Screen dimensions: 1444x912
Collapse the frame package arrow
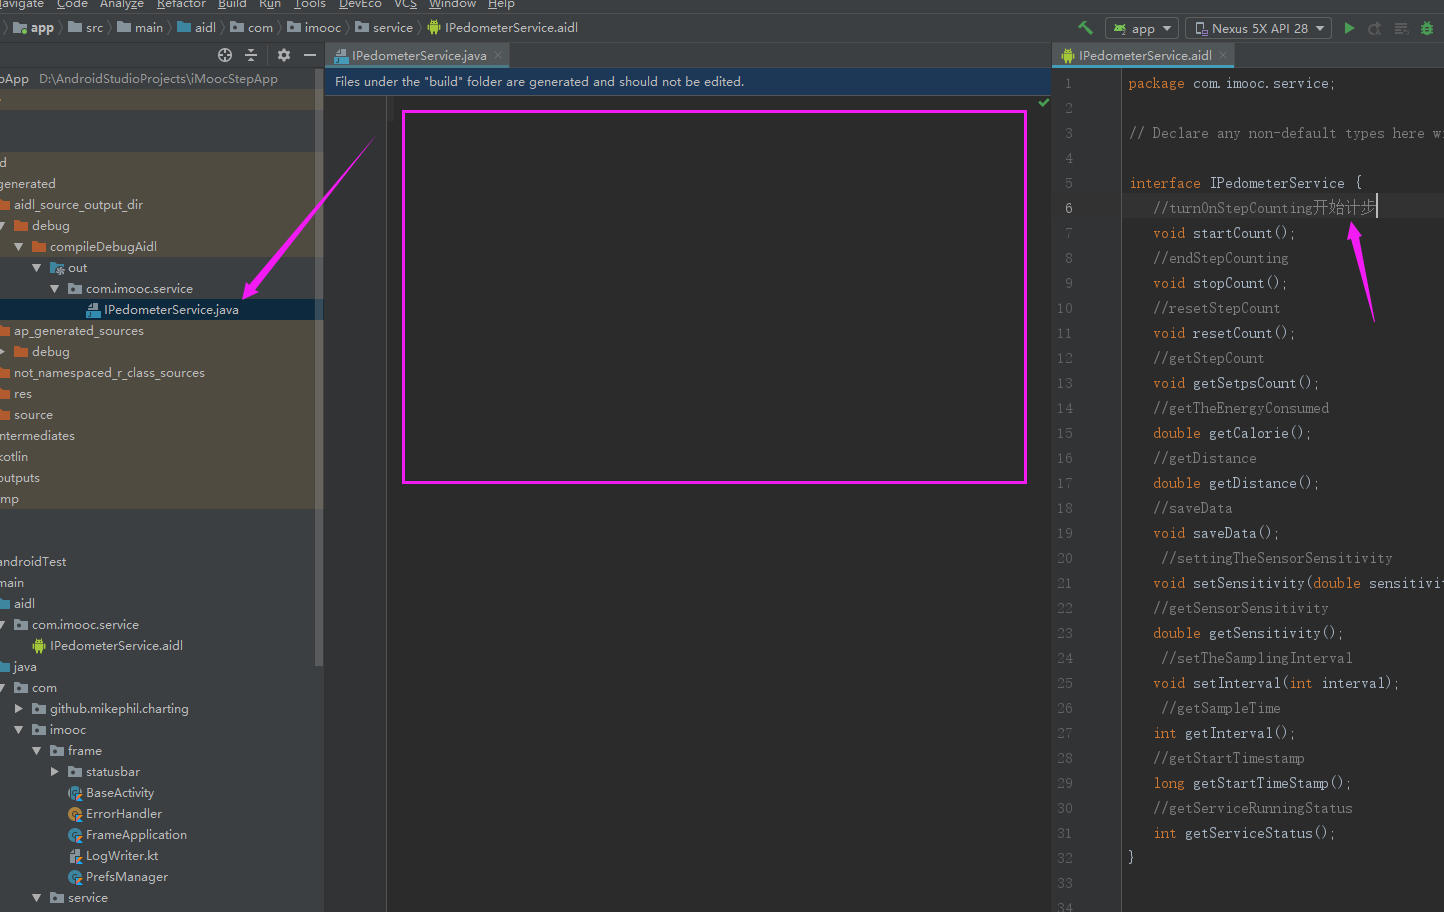(36, 751)
